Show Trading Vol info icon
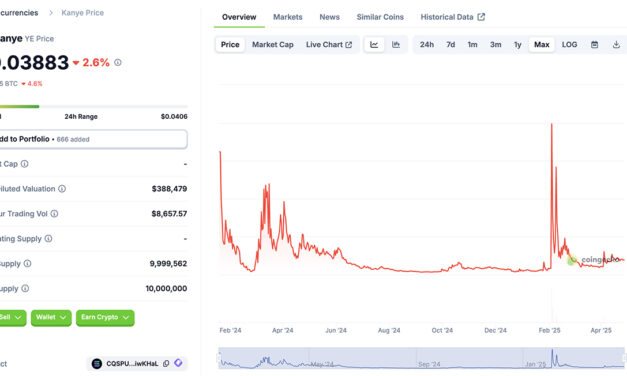Viewport: 627px width, 376px height. 54,214
